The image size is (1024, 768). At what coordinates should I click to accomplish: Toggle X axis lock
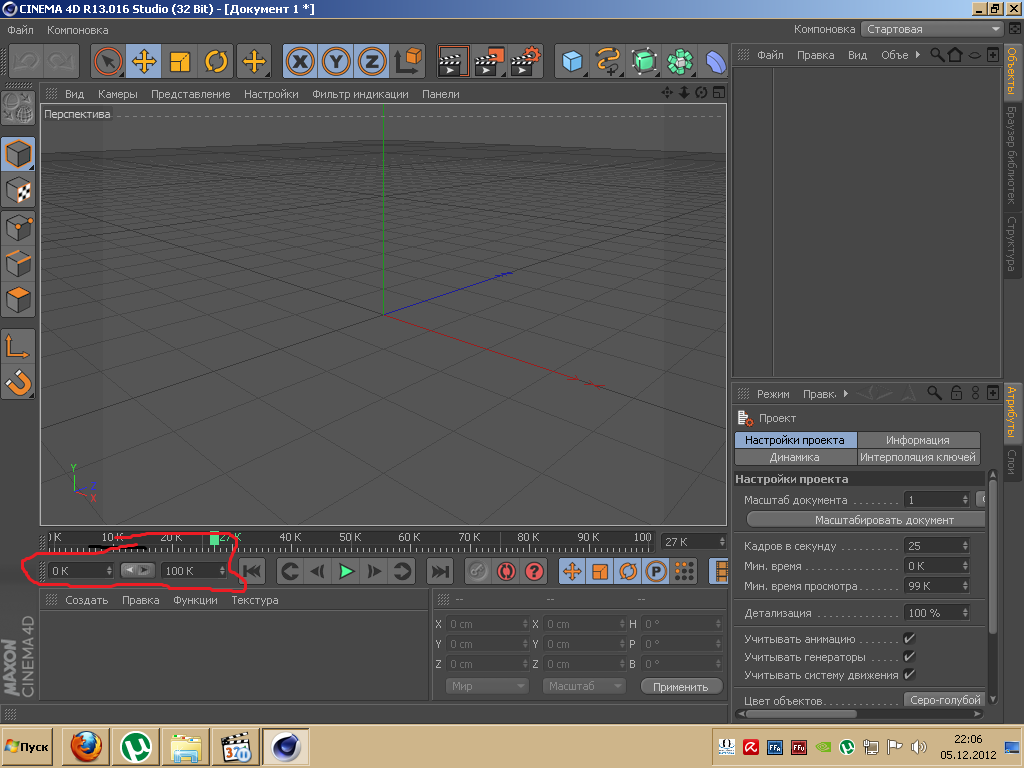[x=300, y=62]
